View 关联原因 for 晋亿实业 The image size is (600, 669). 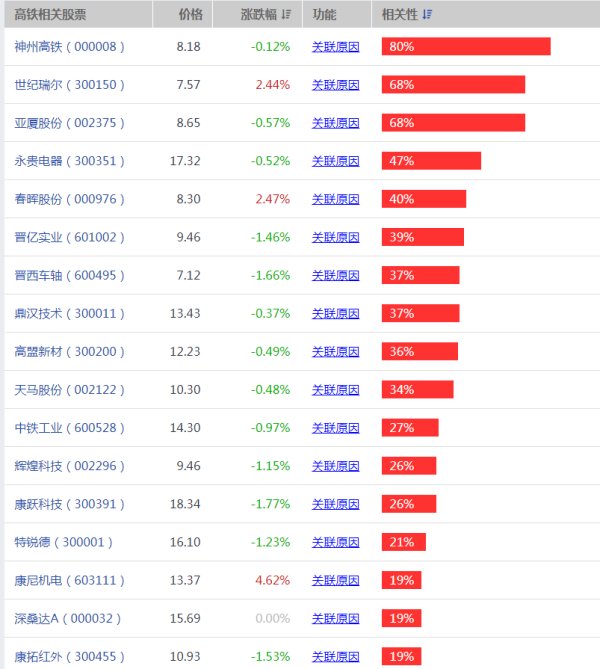click(x=335, y=237)
